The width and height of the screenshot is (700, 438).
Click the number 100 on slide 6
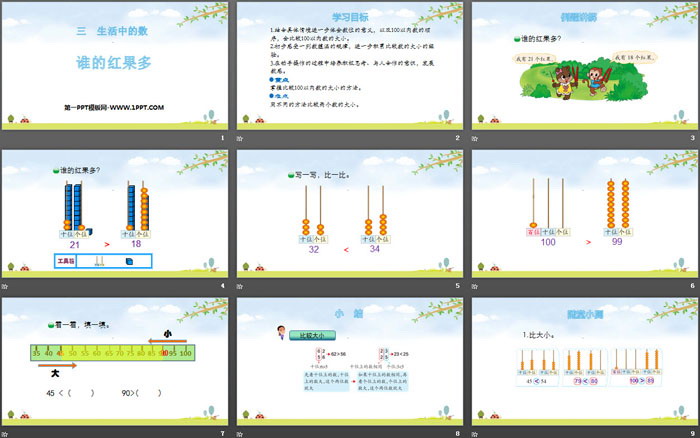point(548,242)
